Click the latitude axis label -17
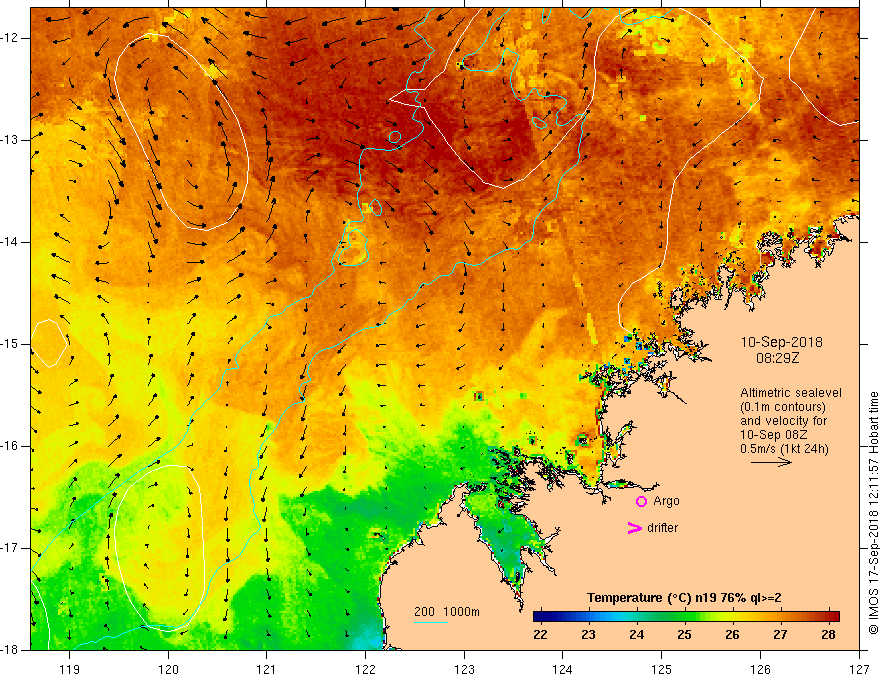The image size is (880, 680). [x=11, y=548]
